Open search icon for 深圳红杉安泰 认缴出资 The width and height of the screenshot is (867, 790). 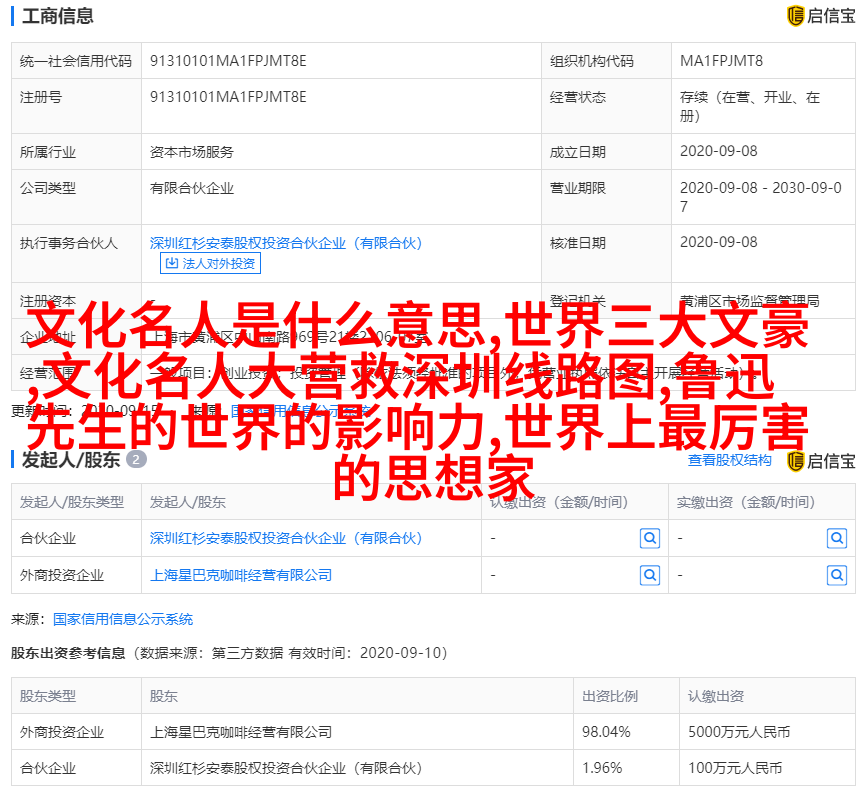(x=650, y=538)
